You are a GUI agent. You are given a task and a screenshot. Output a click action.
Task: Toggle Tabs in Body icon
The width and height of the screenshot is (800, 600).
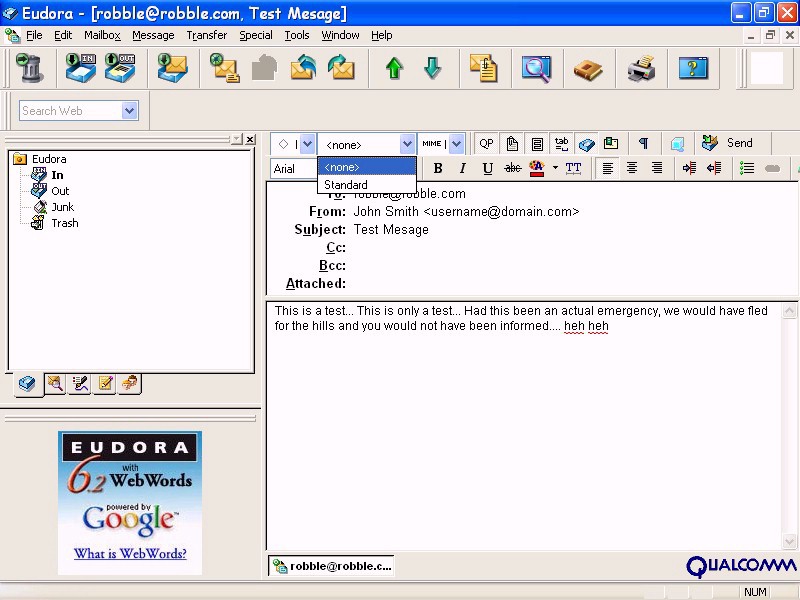tap(561, 144)
